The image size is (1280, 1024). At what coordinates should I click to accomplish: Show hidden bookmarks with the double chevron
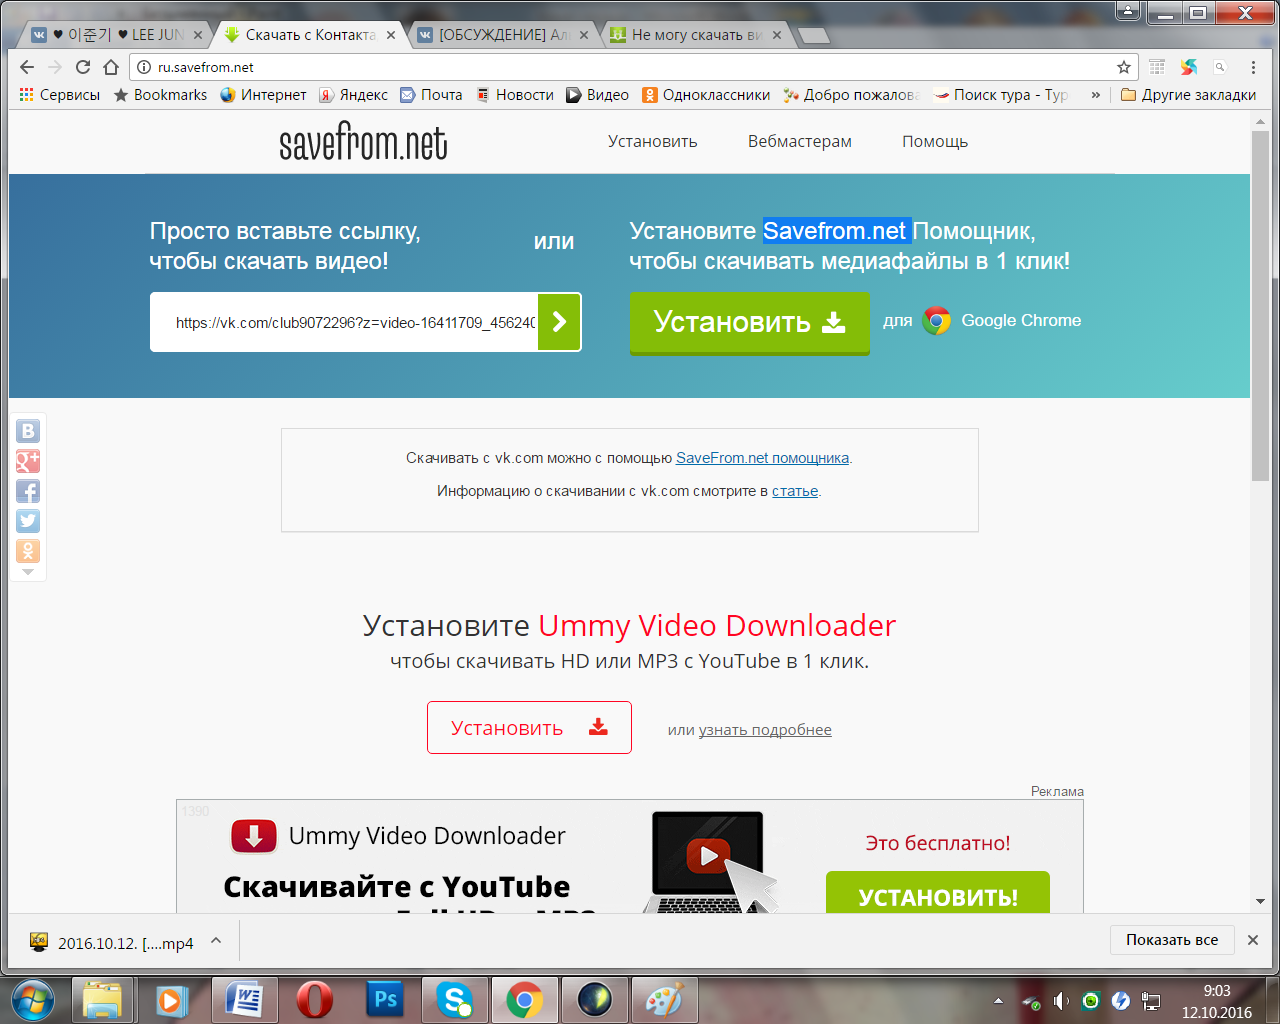(x=1096, y=95)
